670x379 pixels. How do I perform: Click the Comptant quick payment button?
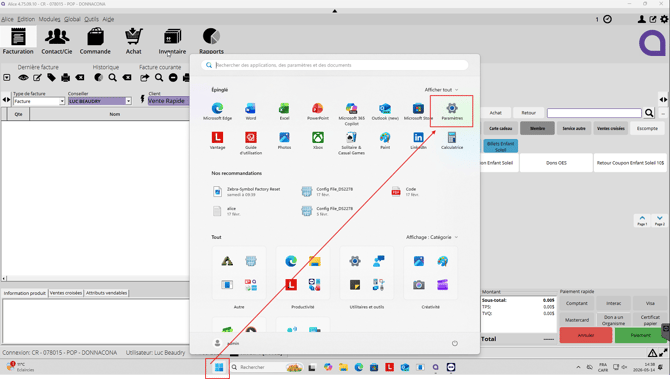(577, 303)
